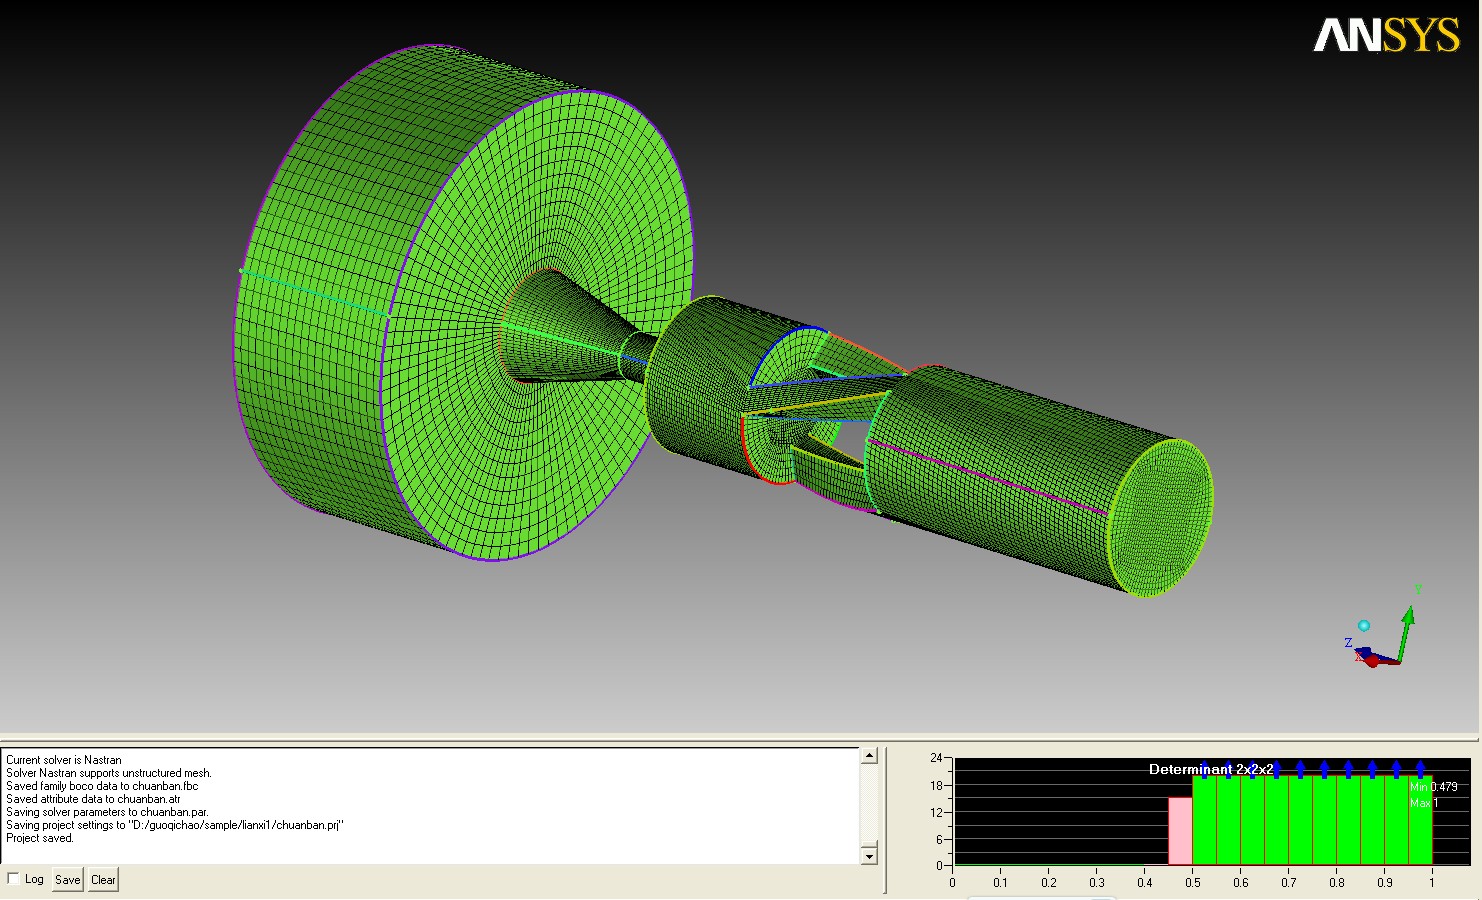Viewport: 1482px width, 900px height.
Task: Select the histogram bar between 0.7 and 0.75
Action: pos(1300,820)
